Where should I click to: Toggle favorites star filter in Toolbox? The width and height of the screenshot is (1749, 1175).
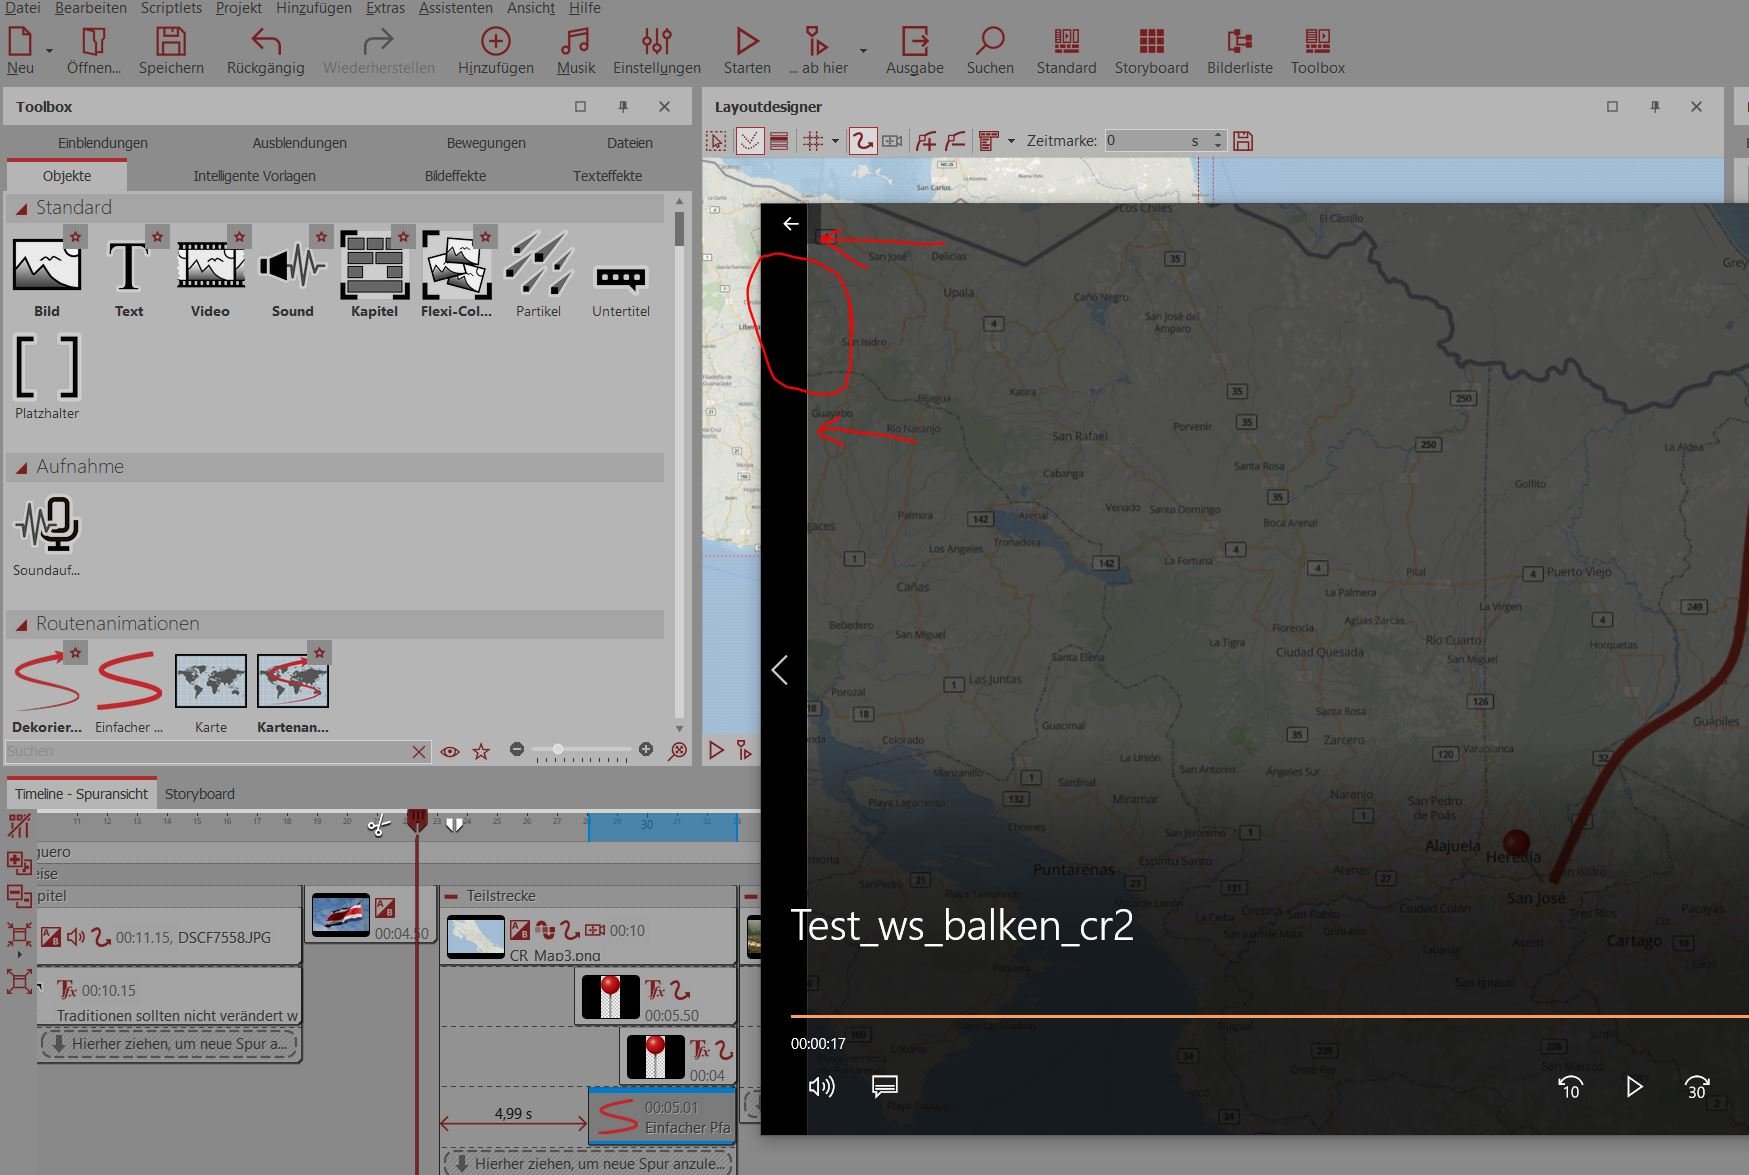[x=481, y=752]
